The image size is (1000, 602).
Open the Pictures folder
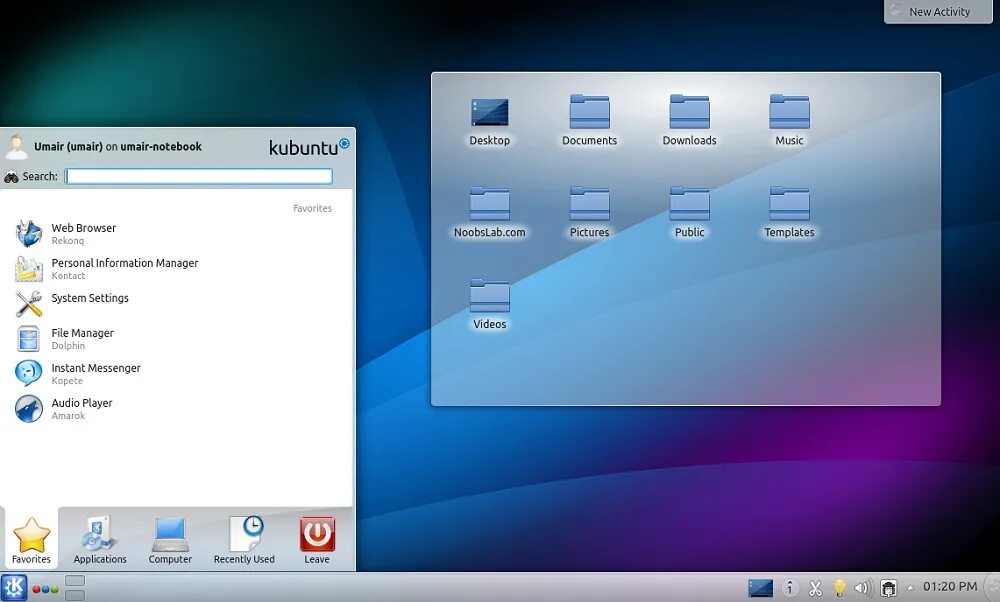589,213
